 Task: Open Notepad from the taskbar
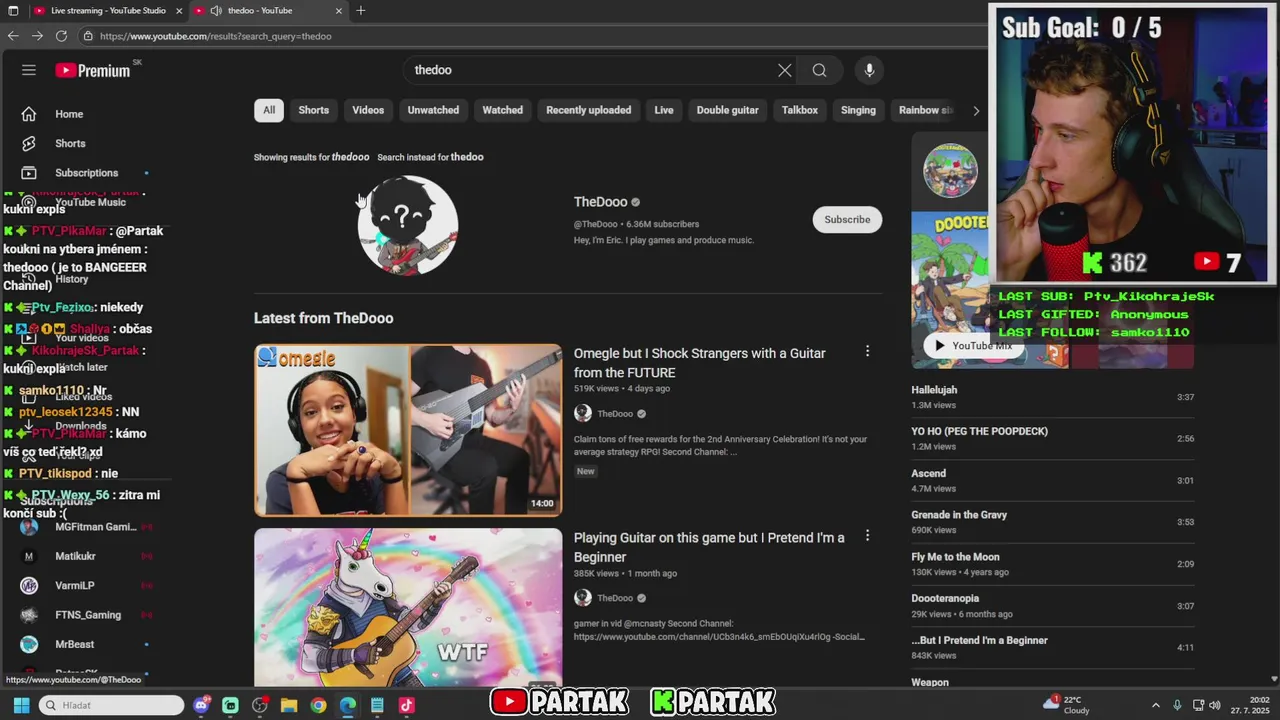(377, 705)
